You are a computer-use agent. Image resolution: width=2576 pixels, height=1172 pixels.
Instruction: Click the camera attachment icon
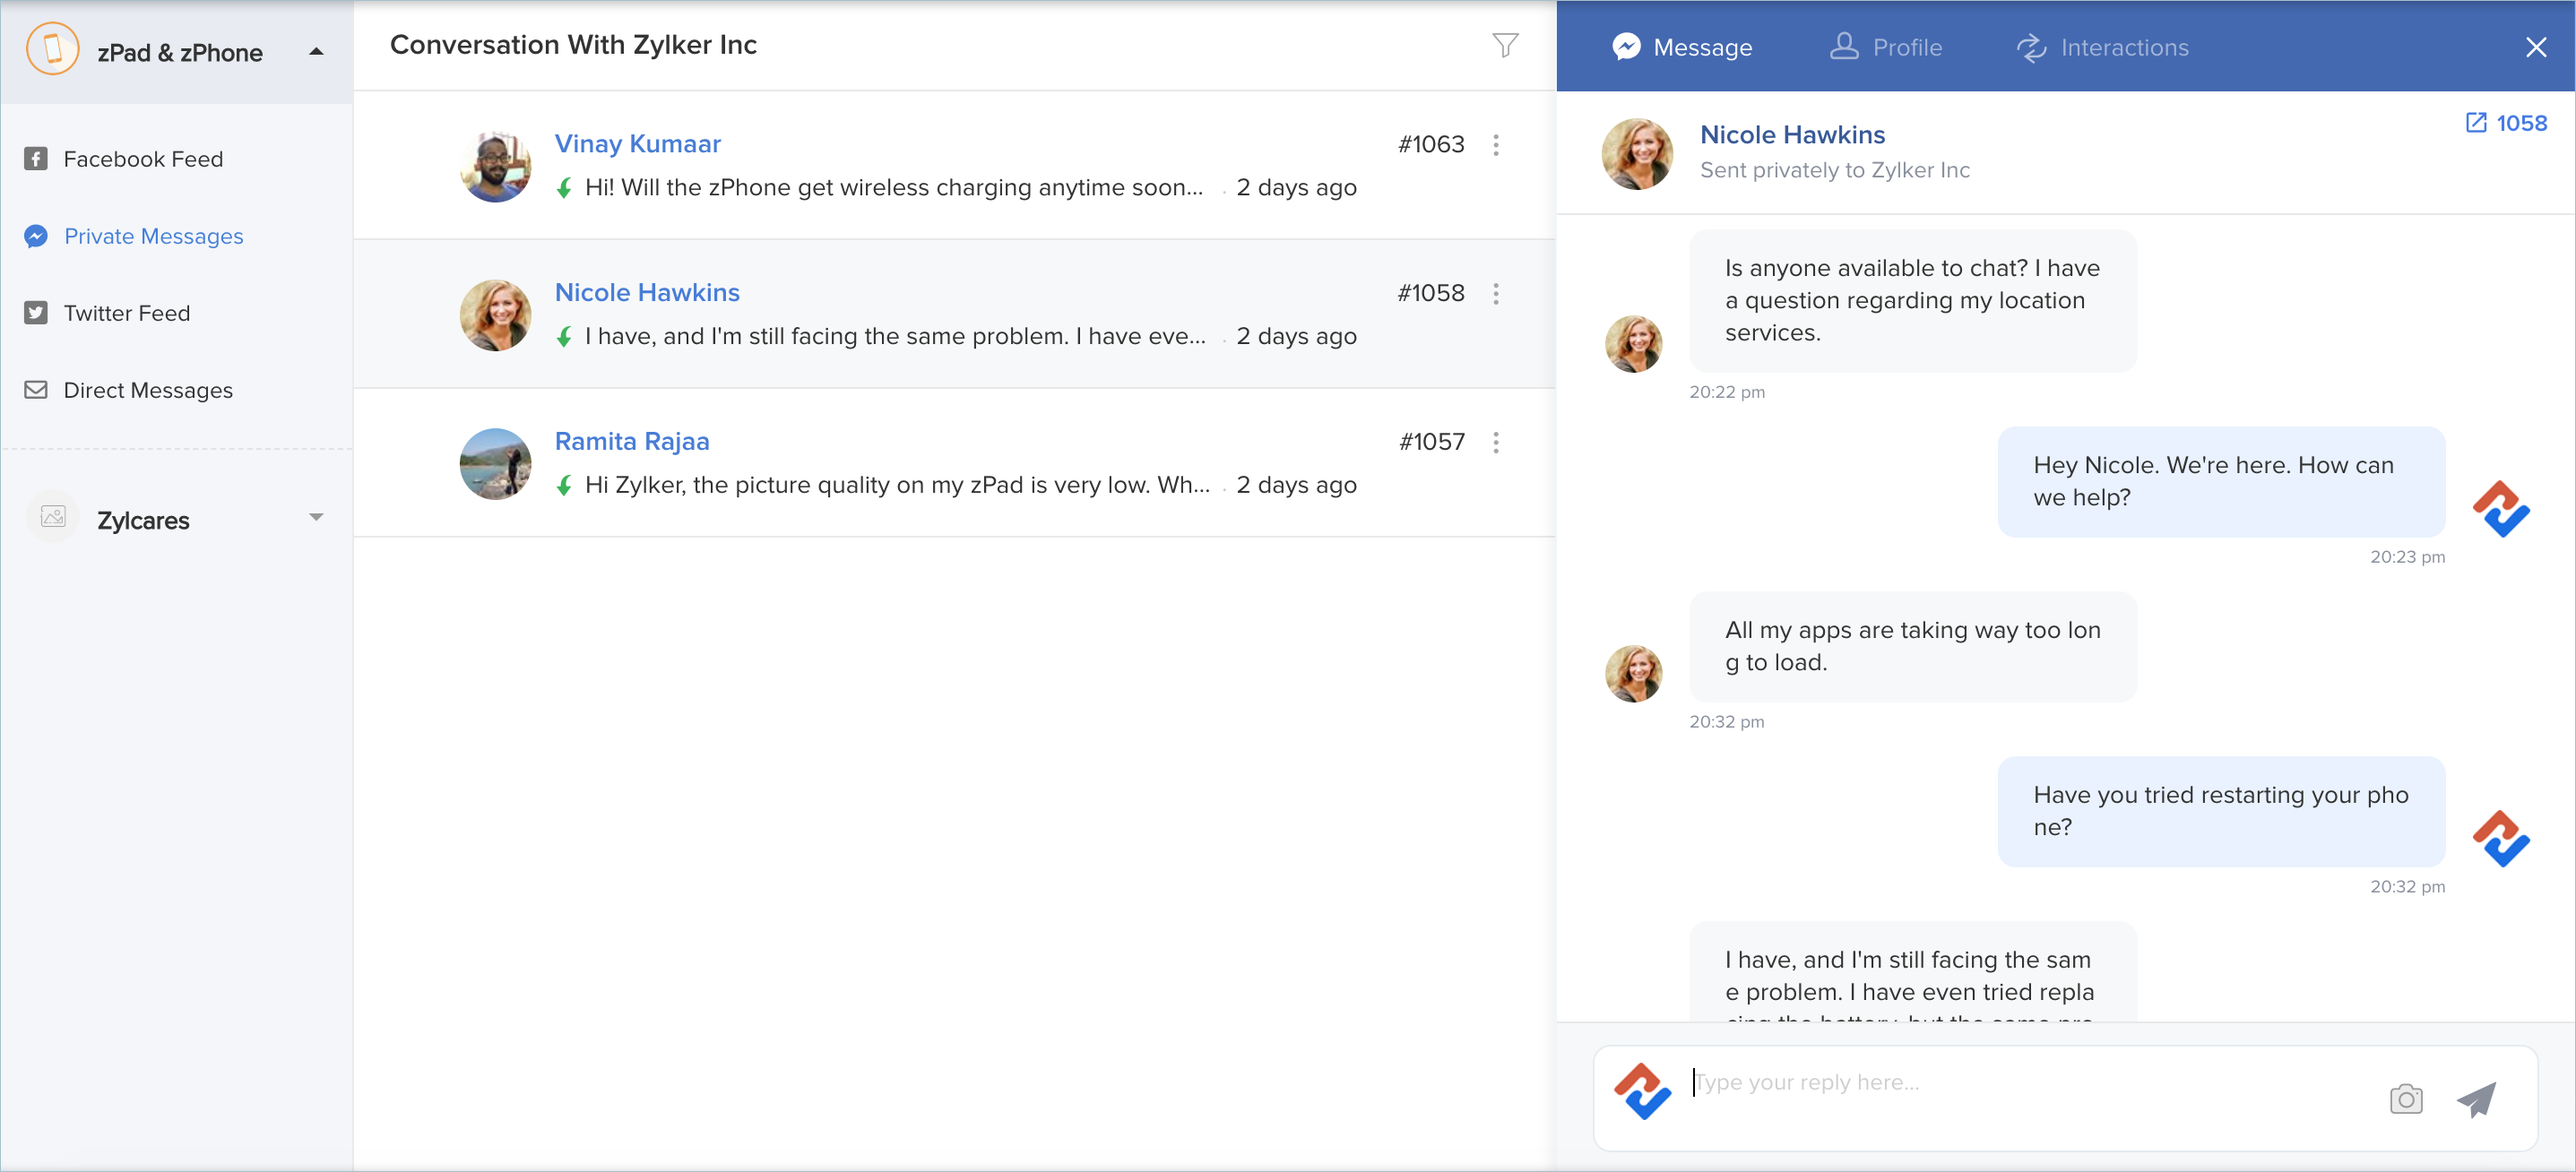[2405, 1099]
